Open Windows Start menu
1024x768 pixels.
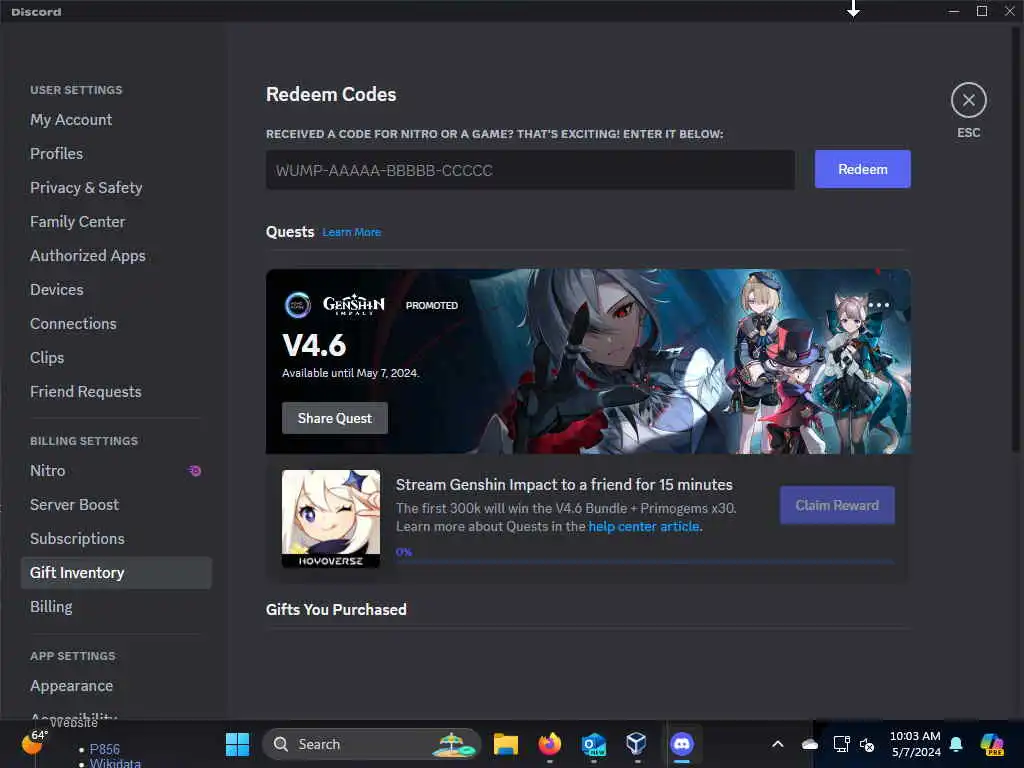tap(237, 744)
